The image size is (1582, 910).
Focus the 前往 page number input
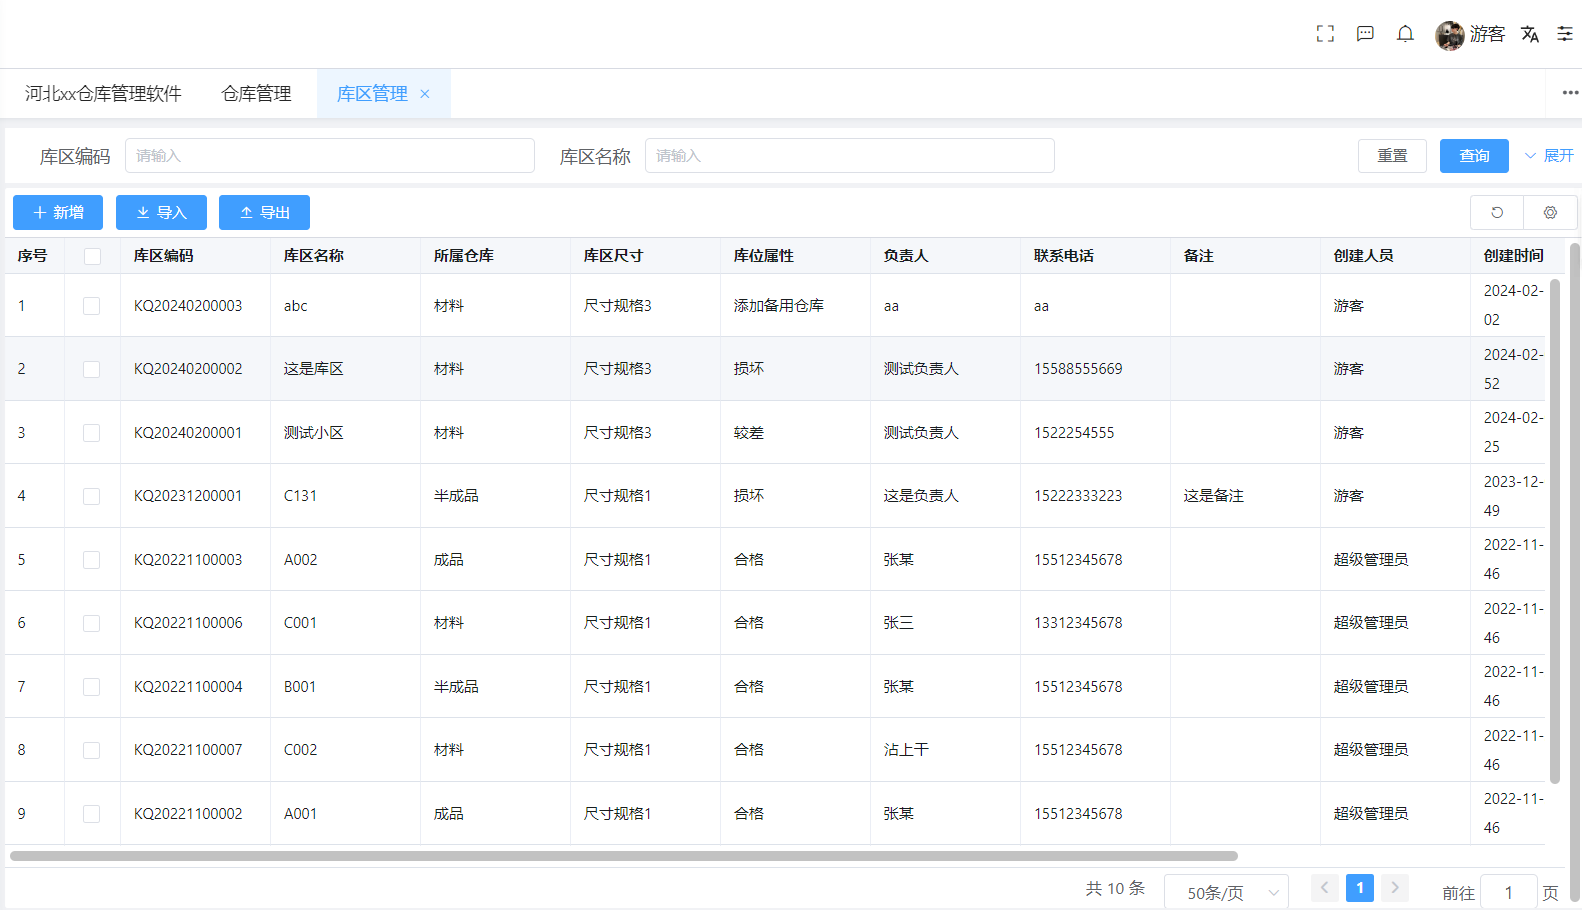[x=1508, y=893]
